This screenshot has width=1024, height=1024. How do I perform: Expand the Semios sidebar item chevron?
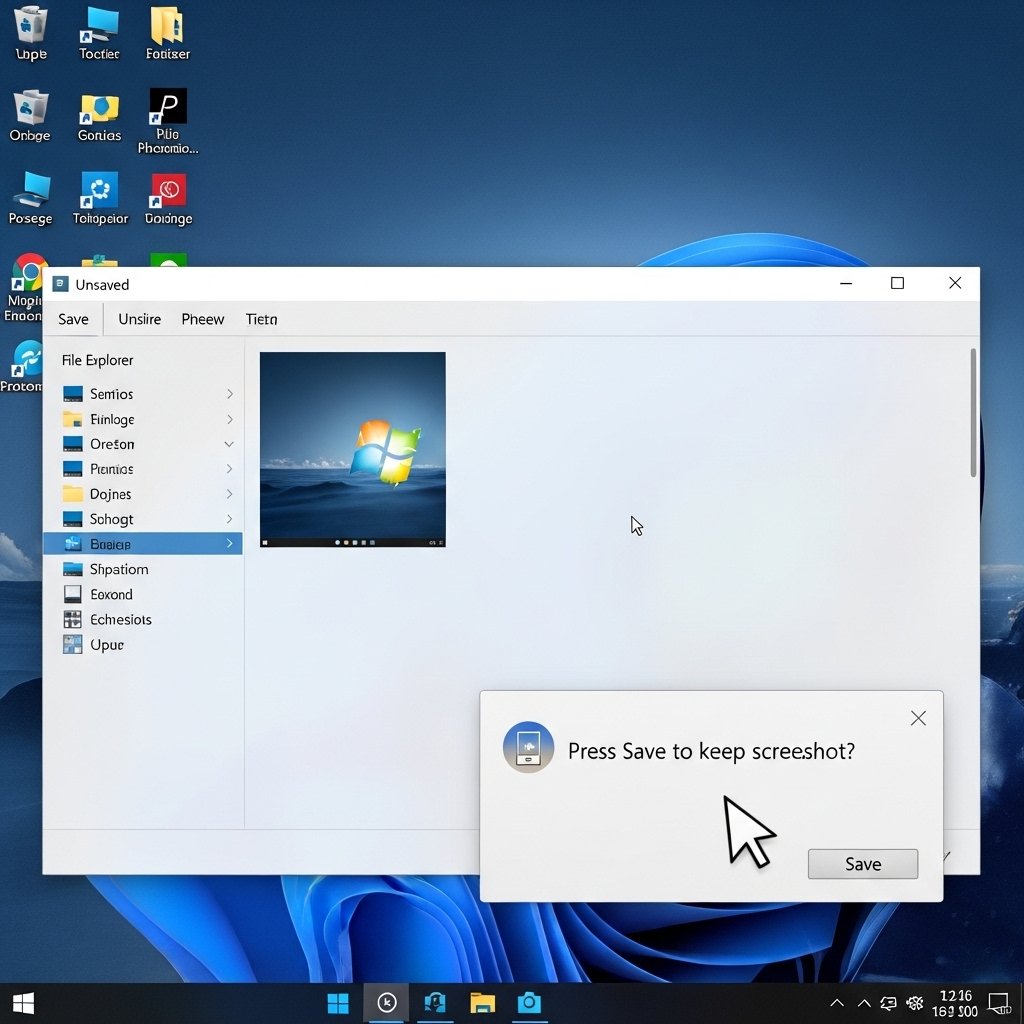coord(229,394)
